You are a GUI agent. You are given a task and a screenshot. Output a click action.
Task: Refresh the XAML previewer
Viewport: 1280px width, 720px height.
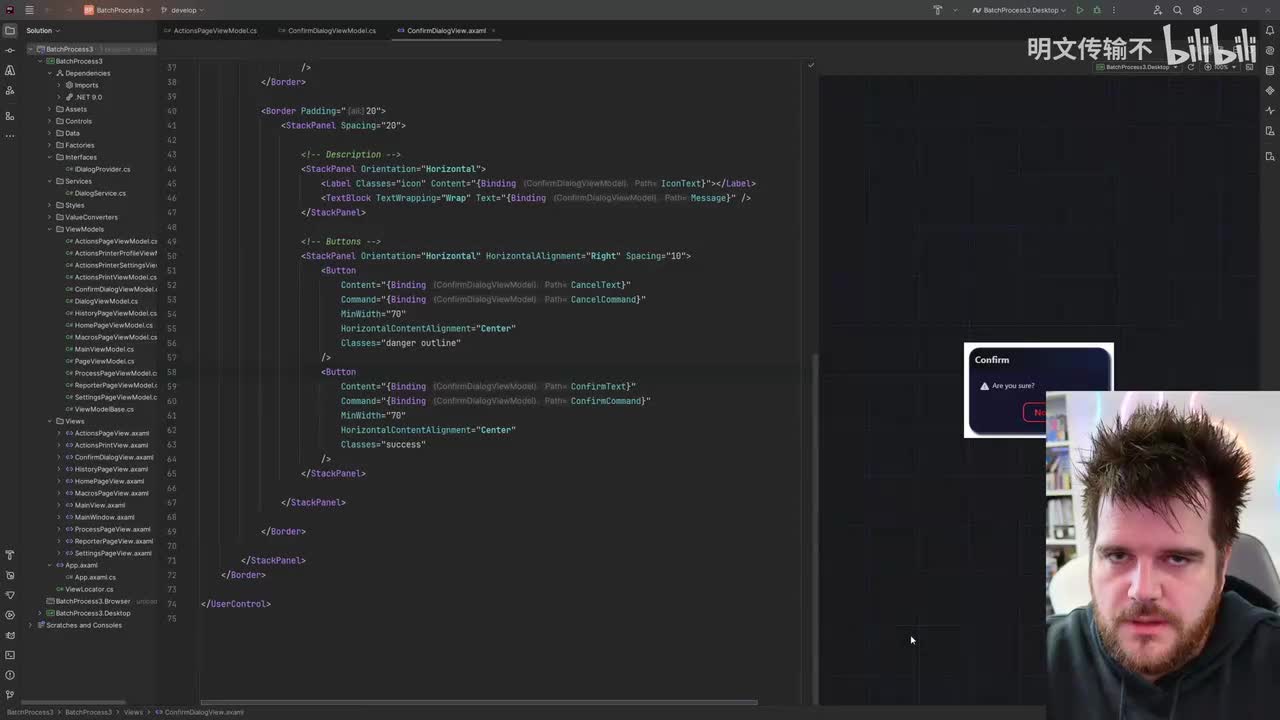(x=1190, y=67)
